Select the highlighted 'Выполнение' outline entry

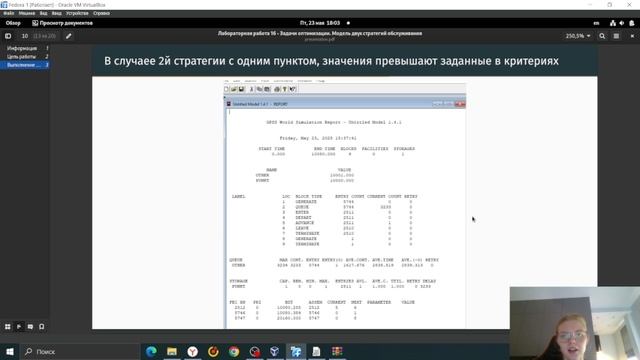click(25, 65)
